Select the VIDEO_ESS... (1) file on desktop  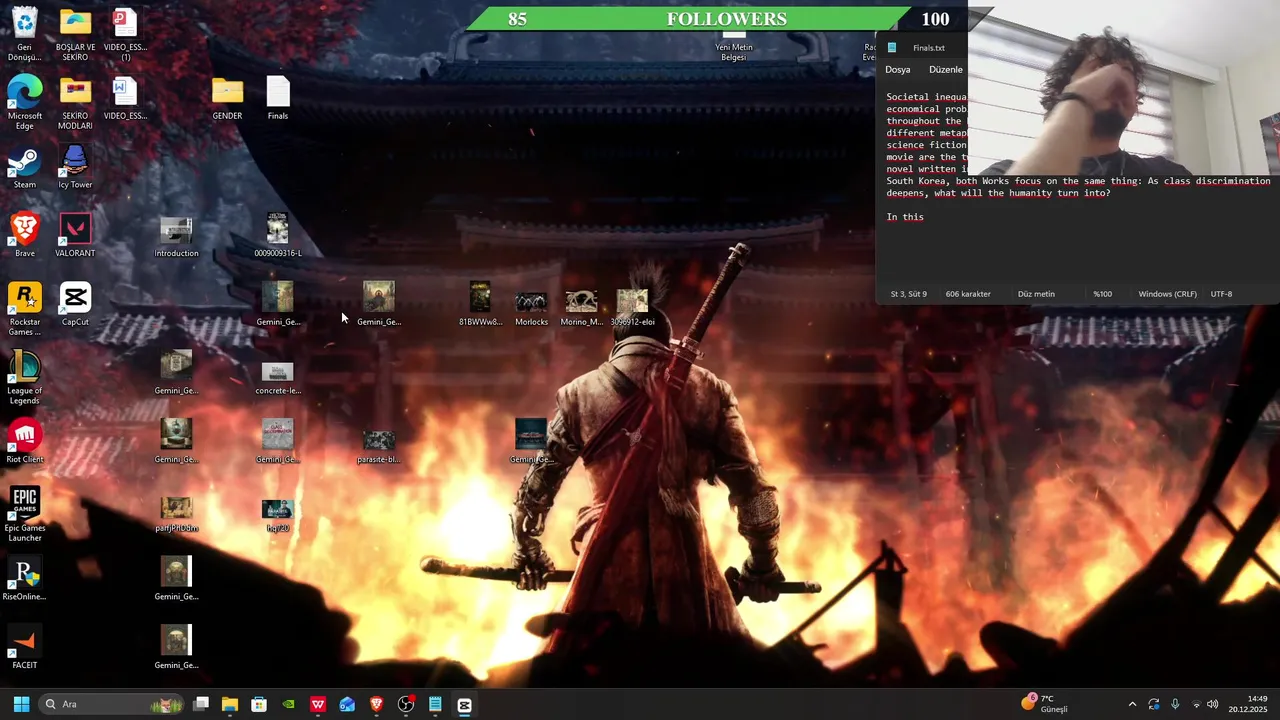pos(125,34)
